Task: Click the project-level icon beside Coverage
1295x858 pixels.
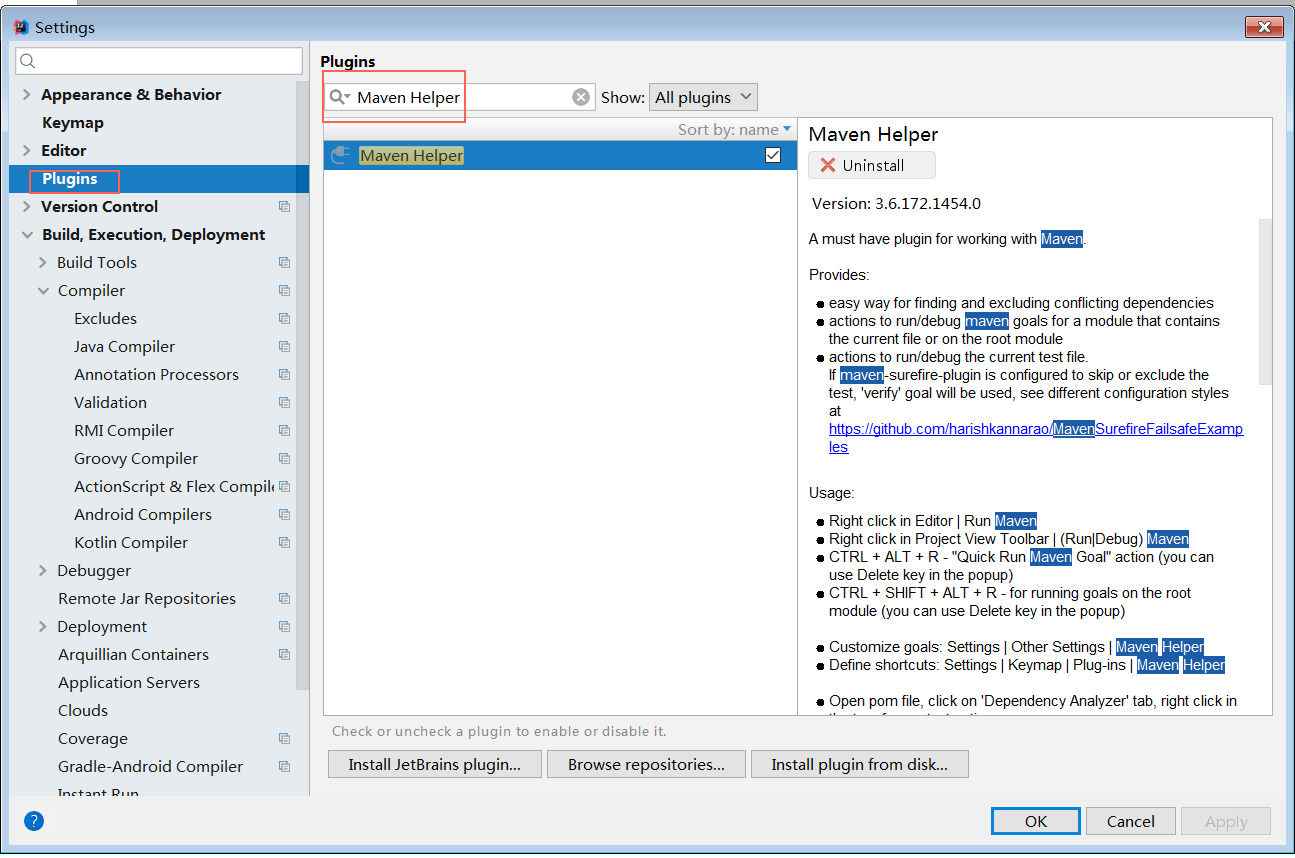Action: [x=285, y=738]
